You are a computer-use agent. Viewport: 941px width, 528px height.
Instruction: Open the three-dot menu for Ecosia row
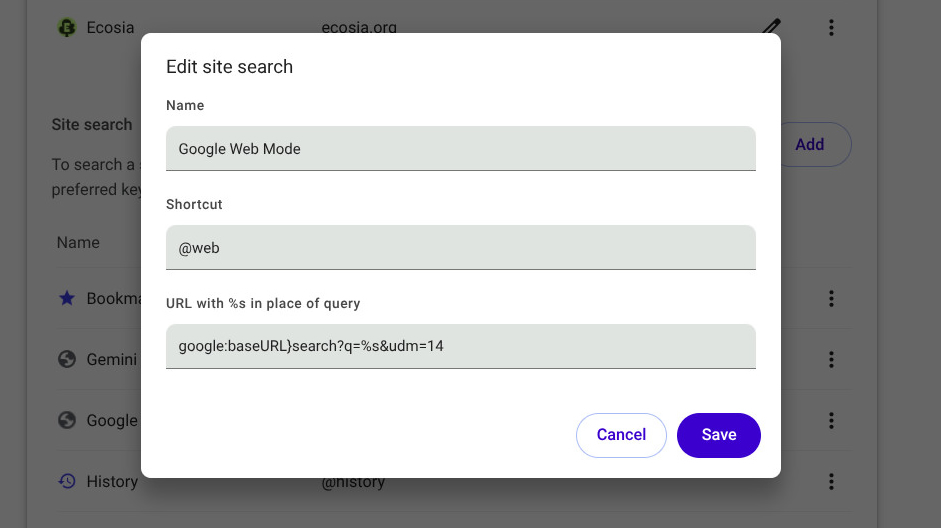[831, 28]
